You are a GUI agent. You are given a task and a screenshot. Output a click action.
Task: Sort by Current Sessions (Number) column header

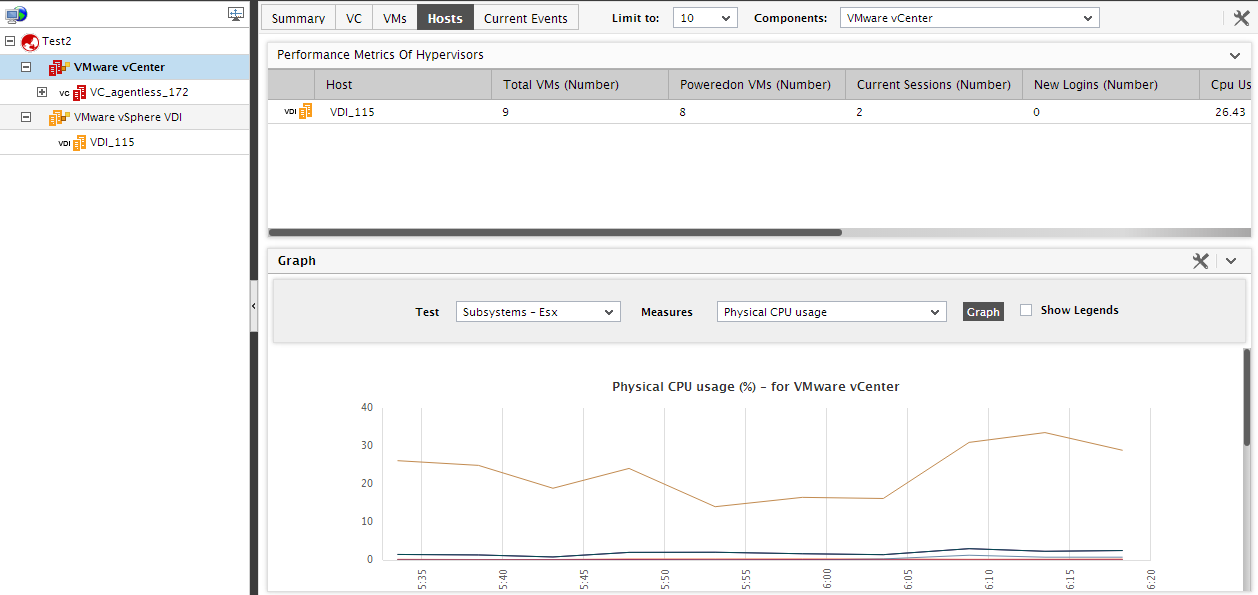click(x=933, y=85)
